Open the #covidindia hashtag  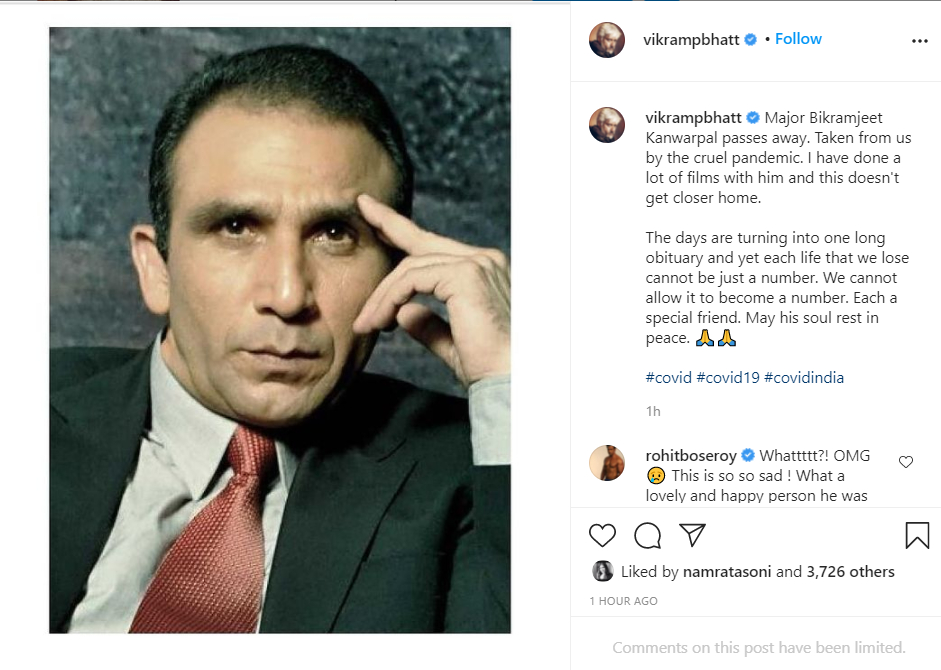pyautogui.click(x=804, y=378)
